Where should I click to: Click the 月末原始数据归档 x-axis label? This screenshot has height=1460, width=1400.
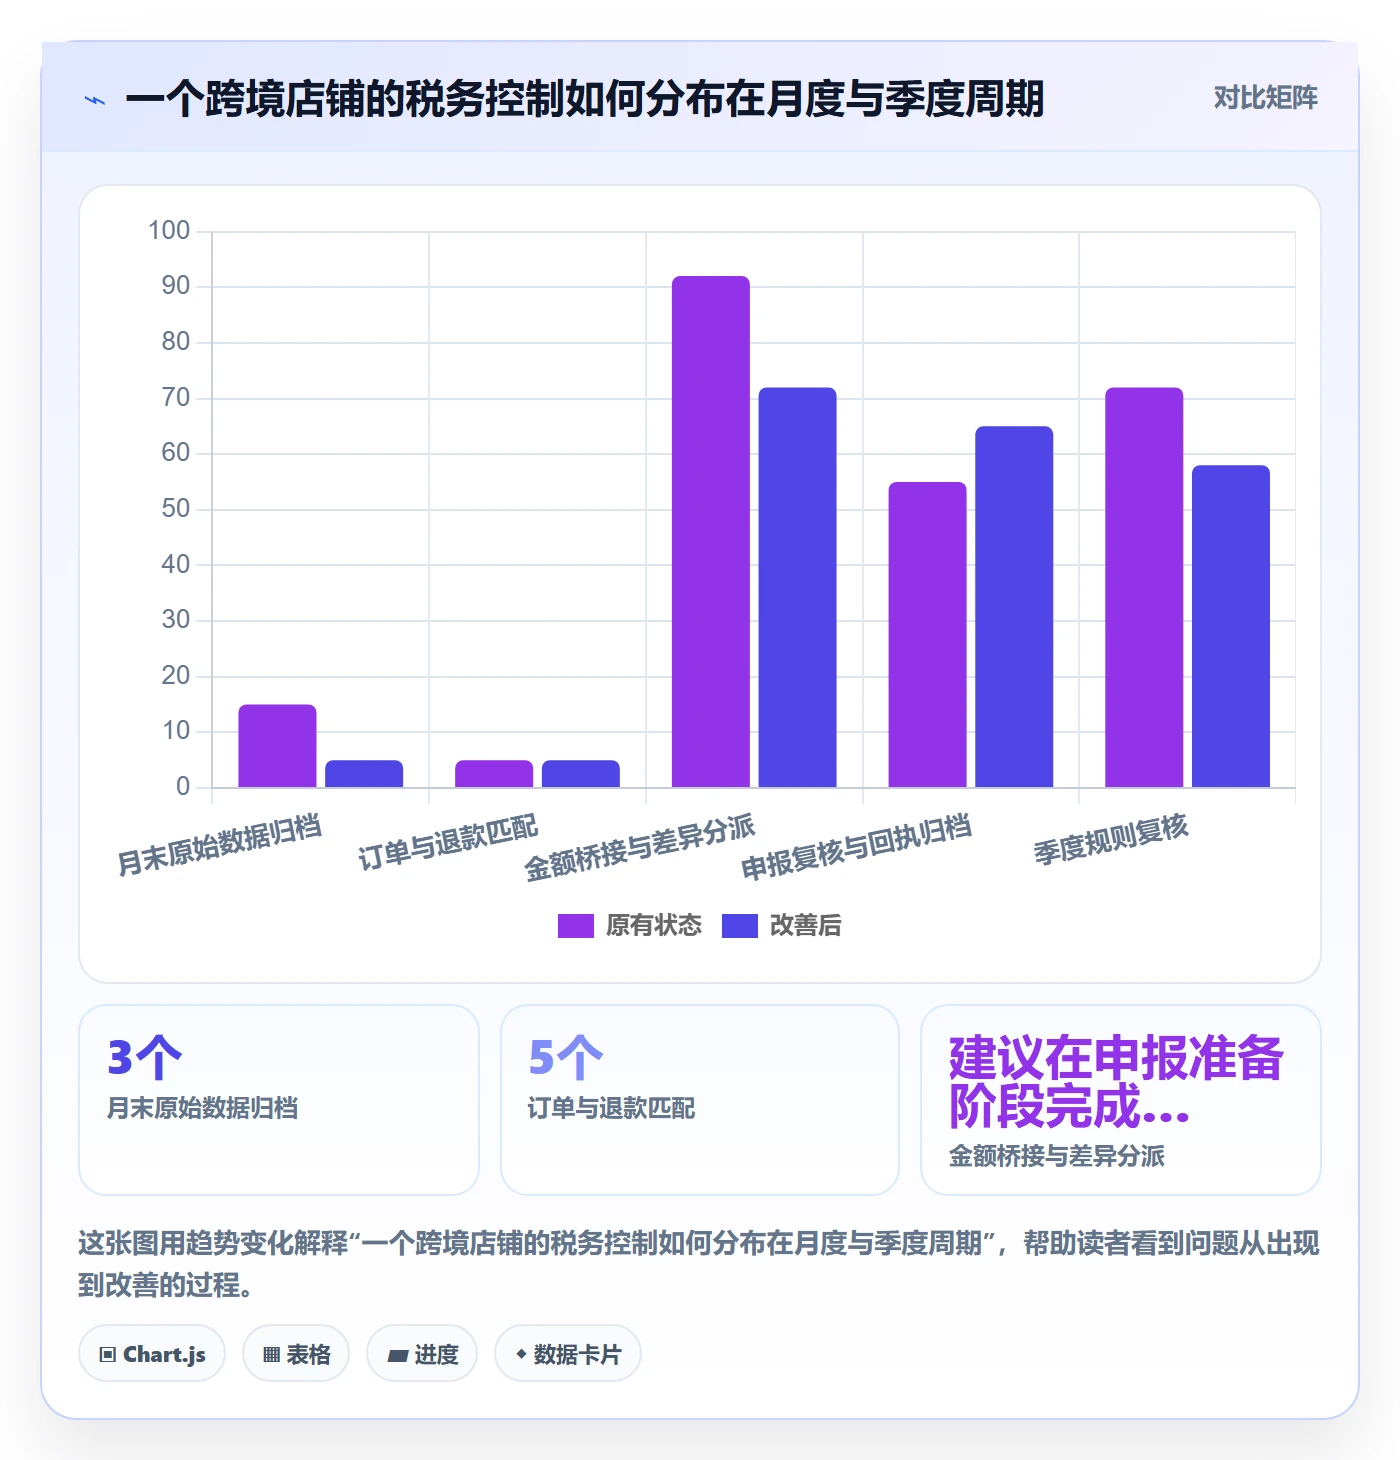click(x=219, y=845)
